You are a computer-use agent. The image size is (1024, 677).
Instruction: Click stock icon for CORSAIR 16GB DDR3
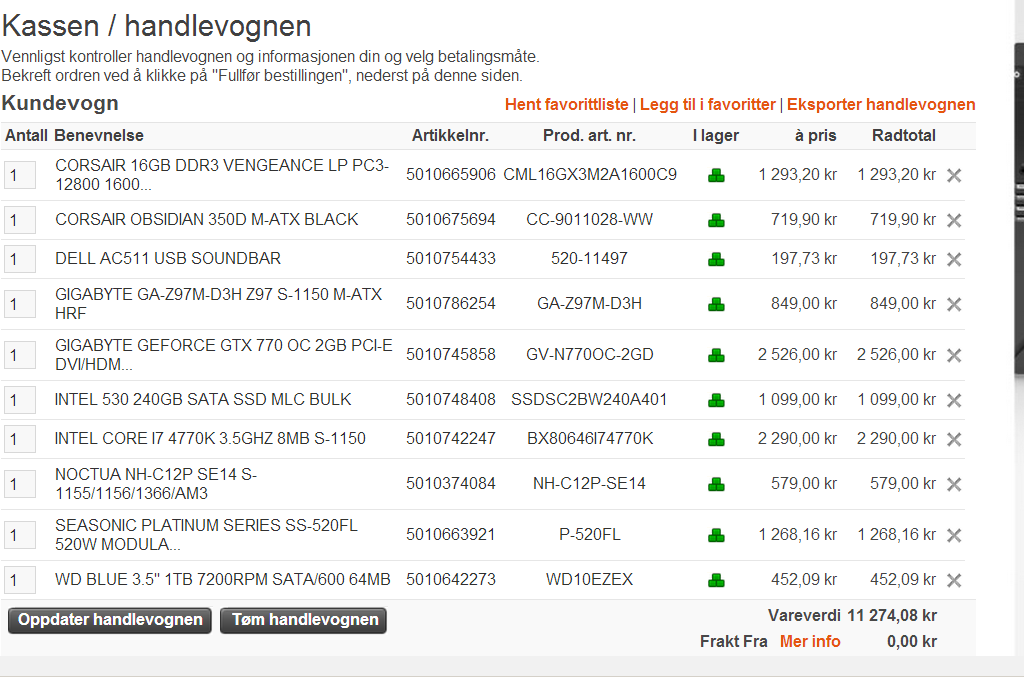[716, 176]
